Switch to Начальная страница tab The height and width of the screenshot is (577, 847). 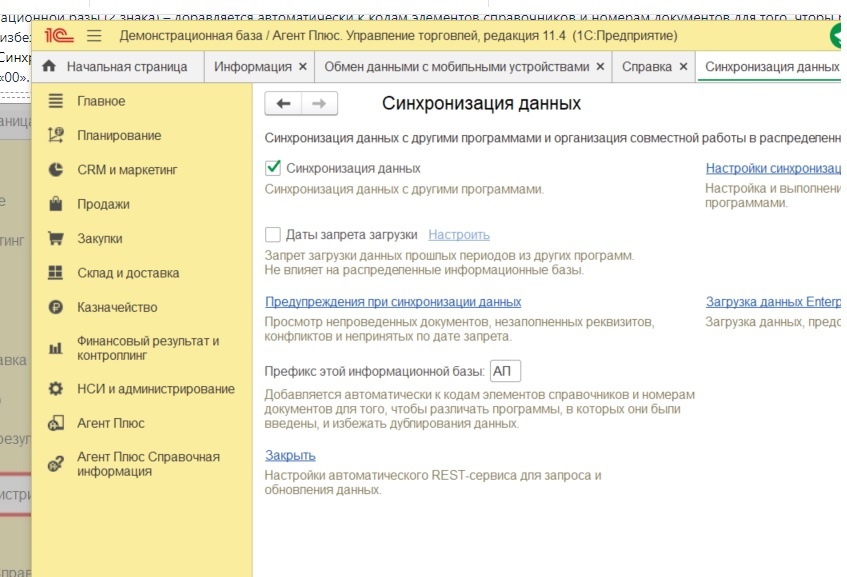(118, 66)
